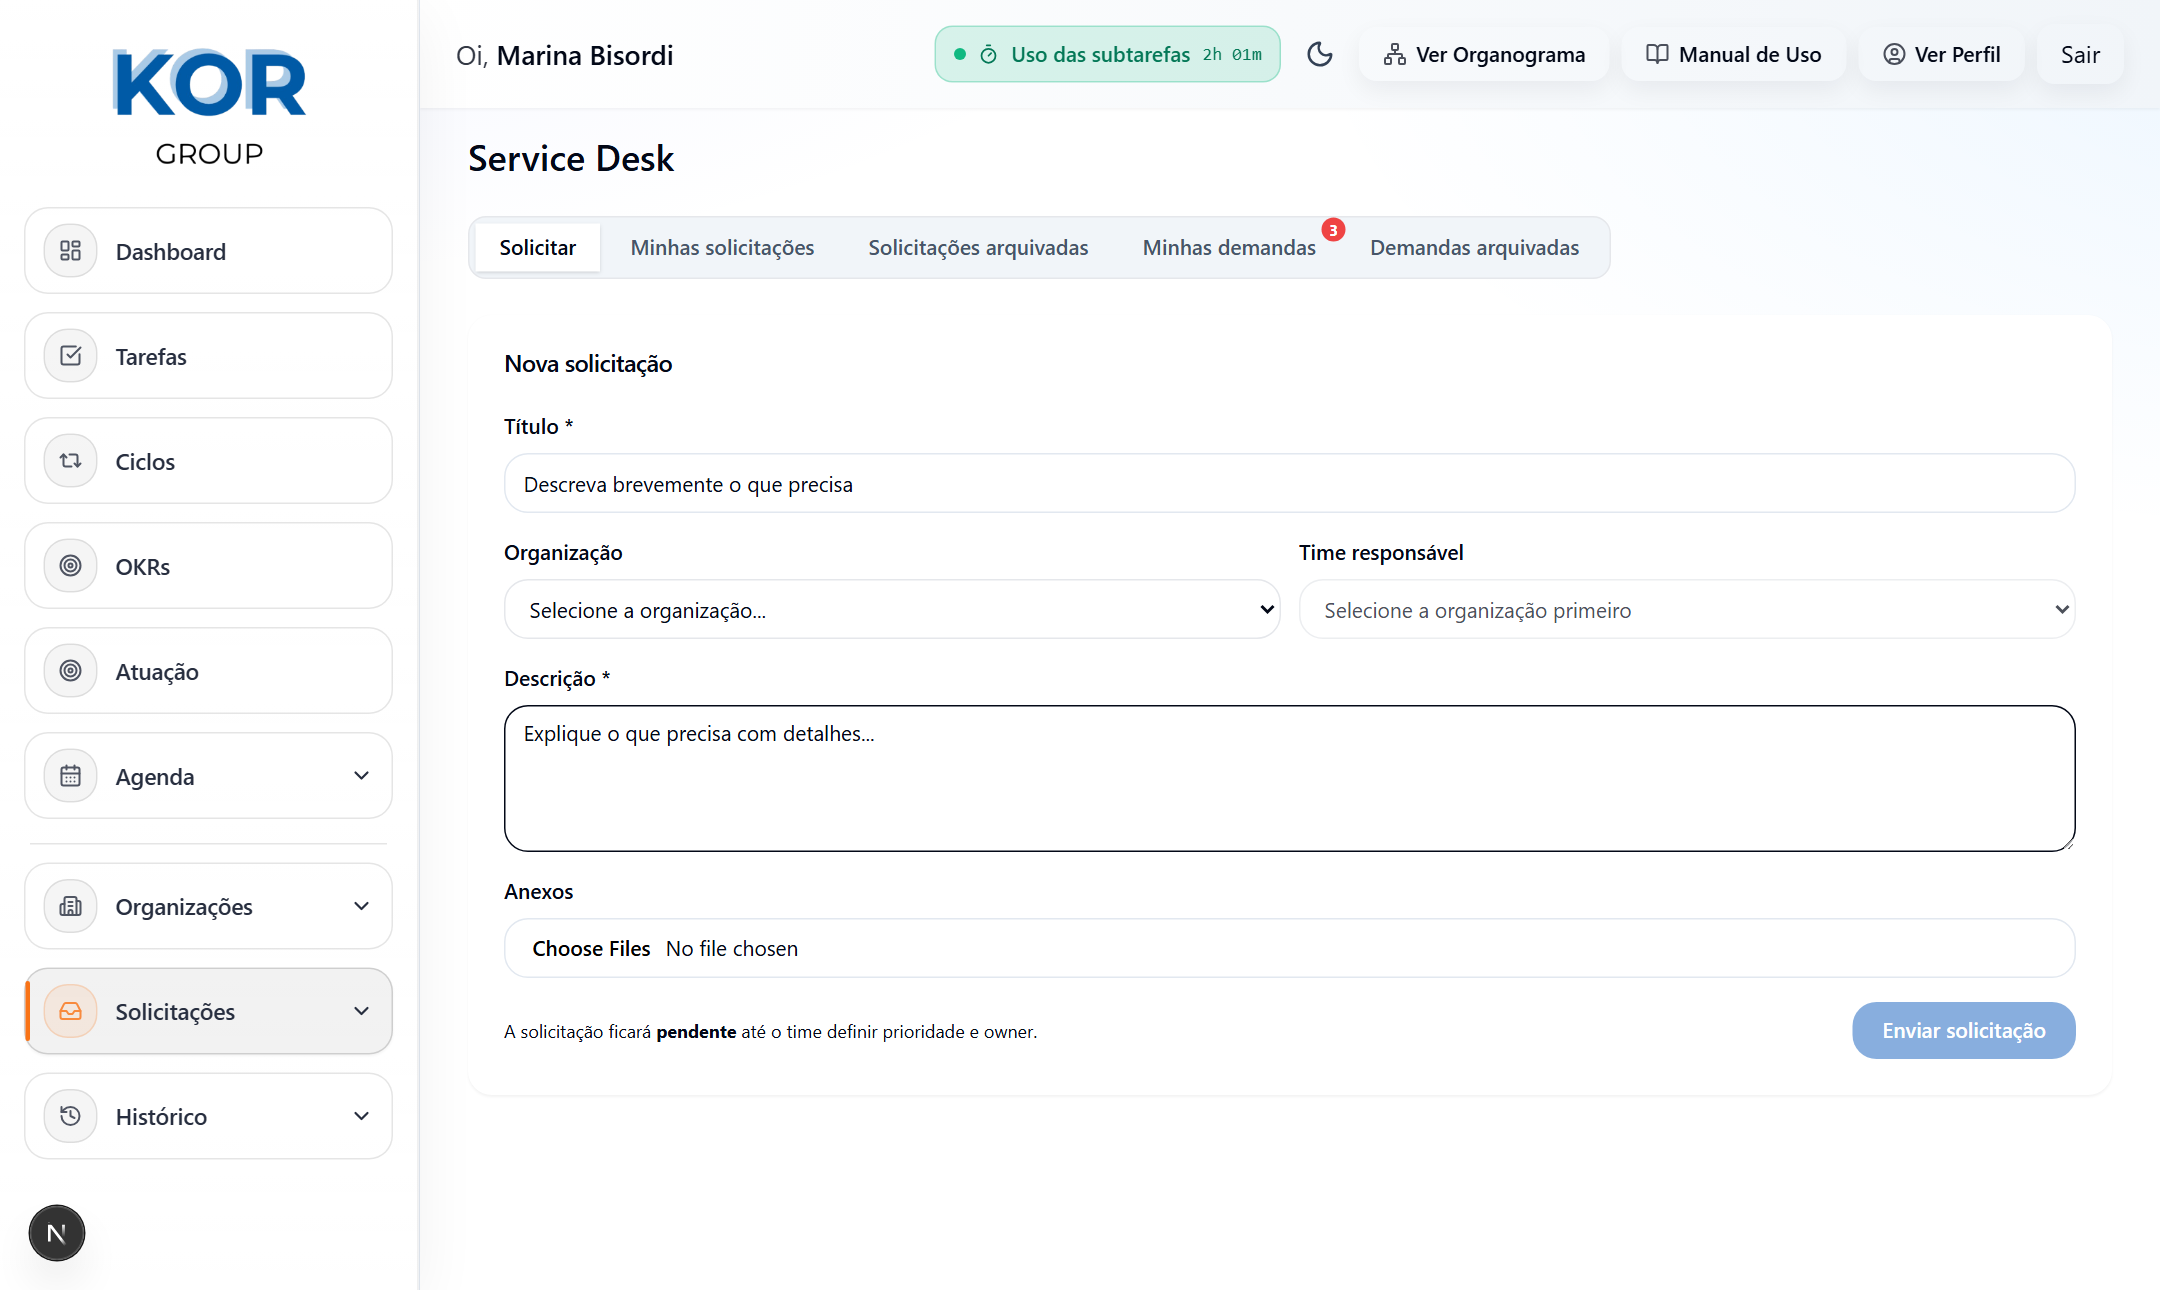Viewport: 2160px width, 1290px height.
Task: Click the Agenda calendar icon
Action: point(70,775)
